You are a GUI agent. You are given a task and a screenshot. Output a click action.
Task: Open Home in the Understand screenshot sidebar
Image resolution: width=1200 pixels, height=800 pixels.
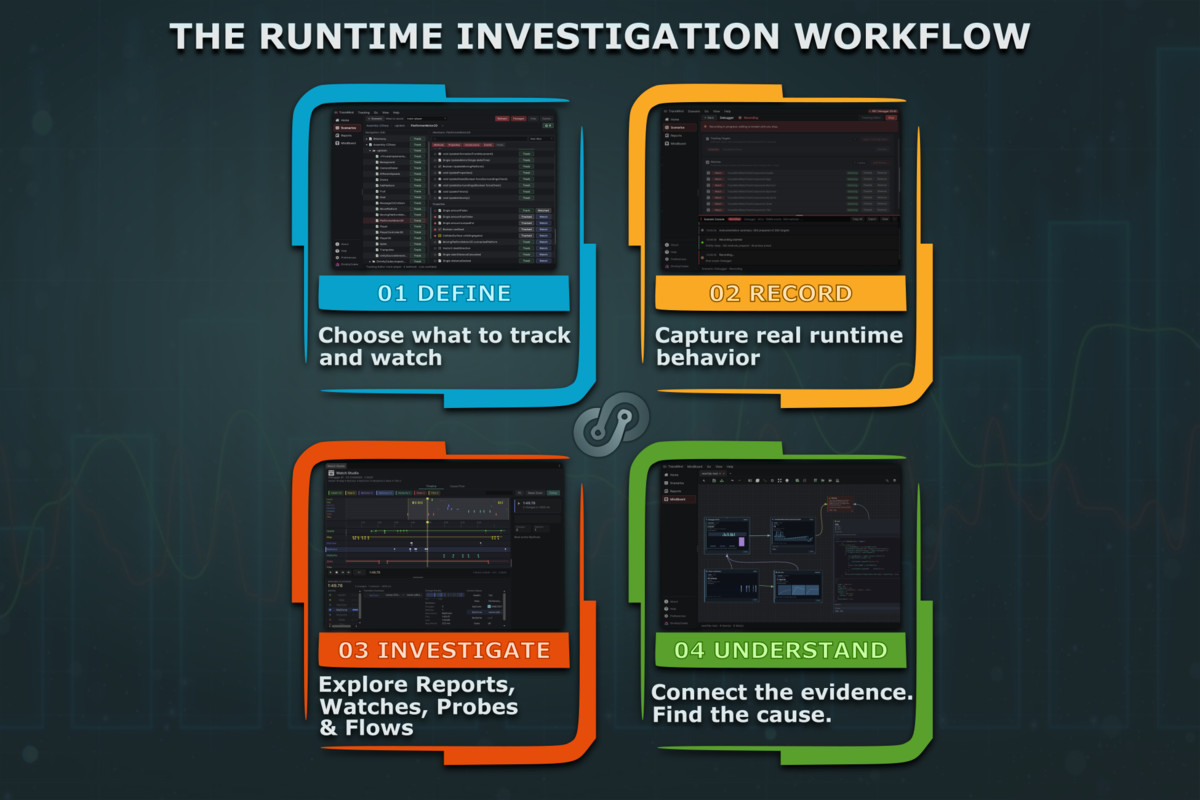coord(673,475)
